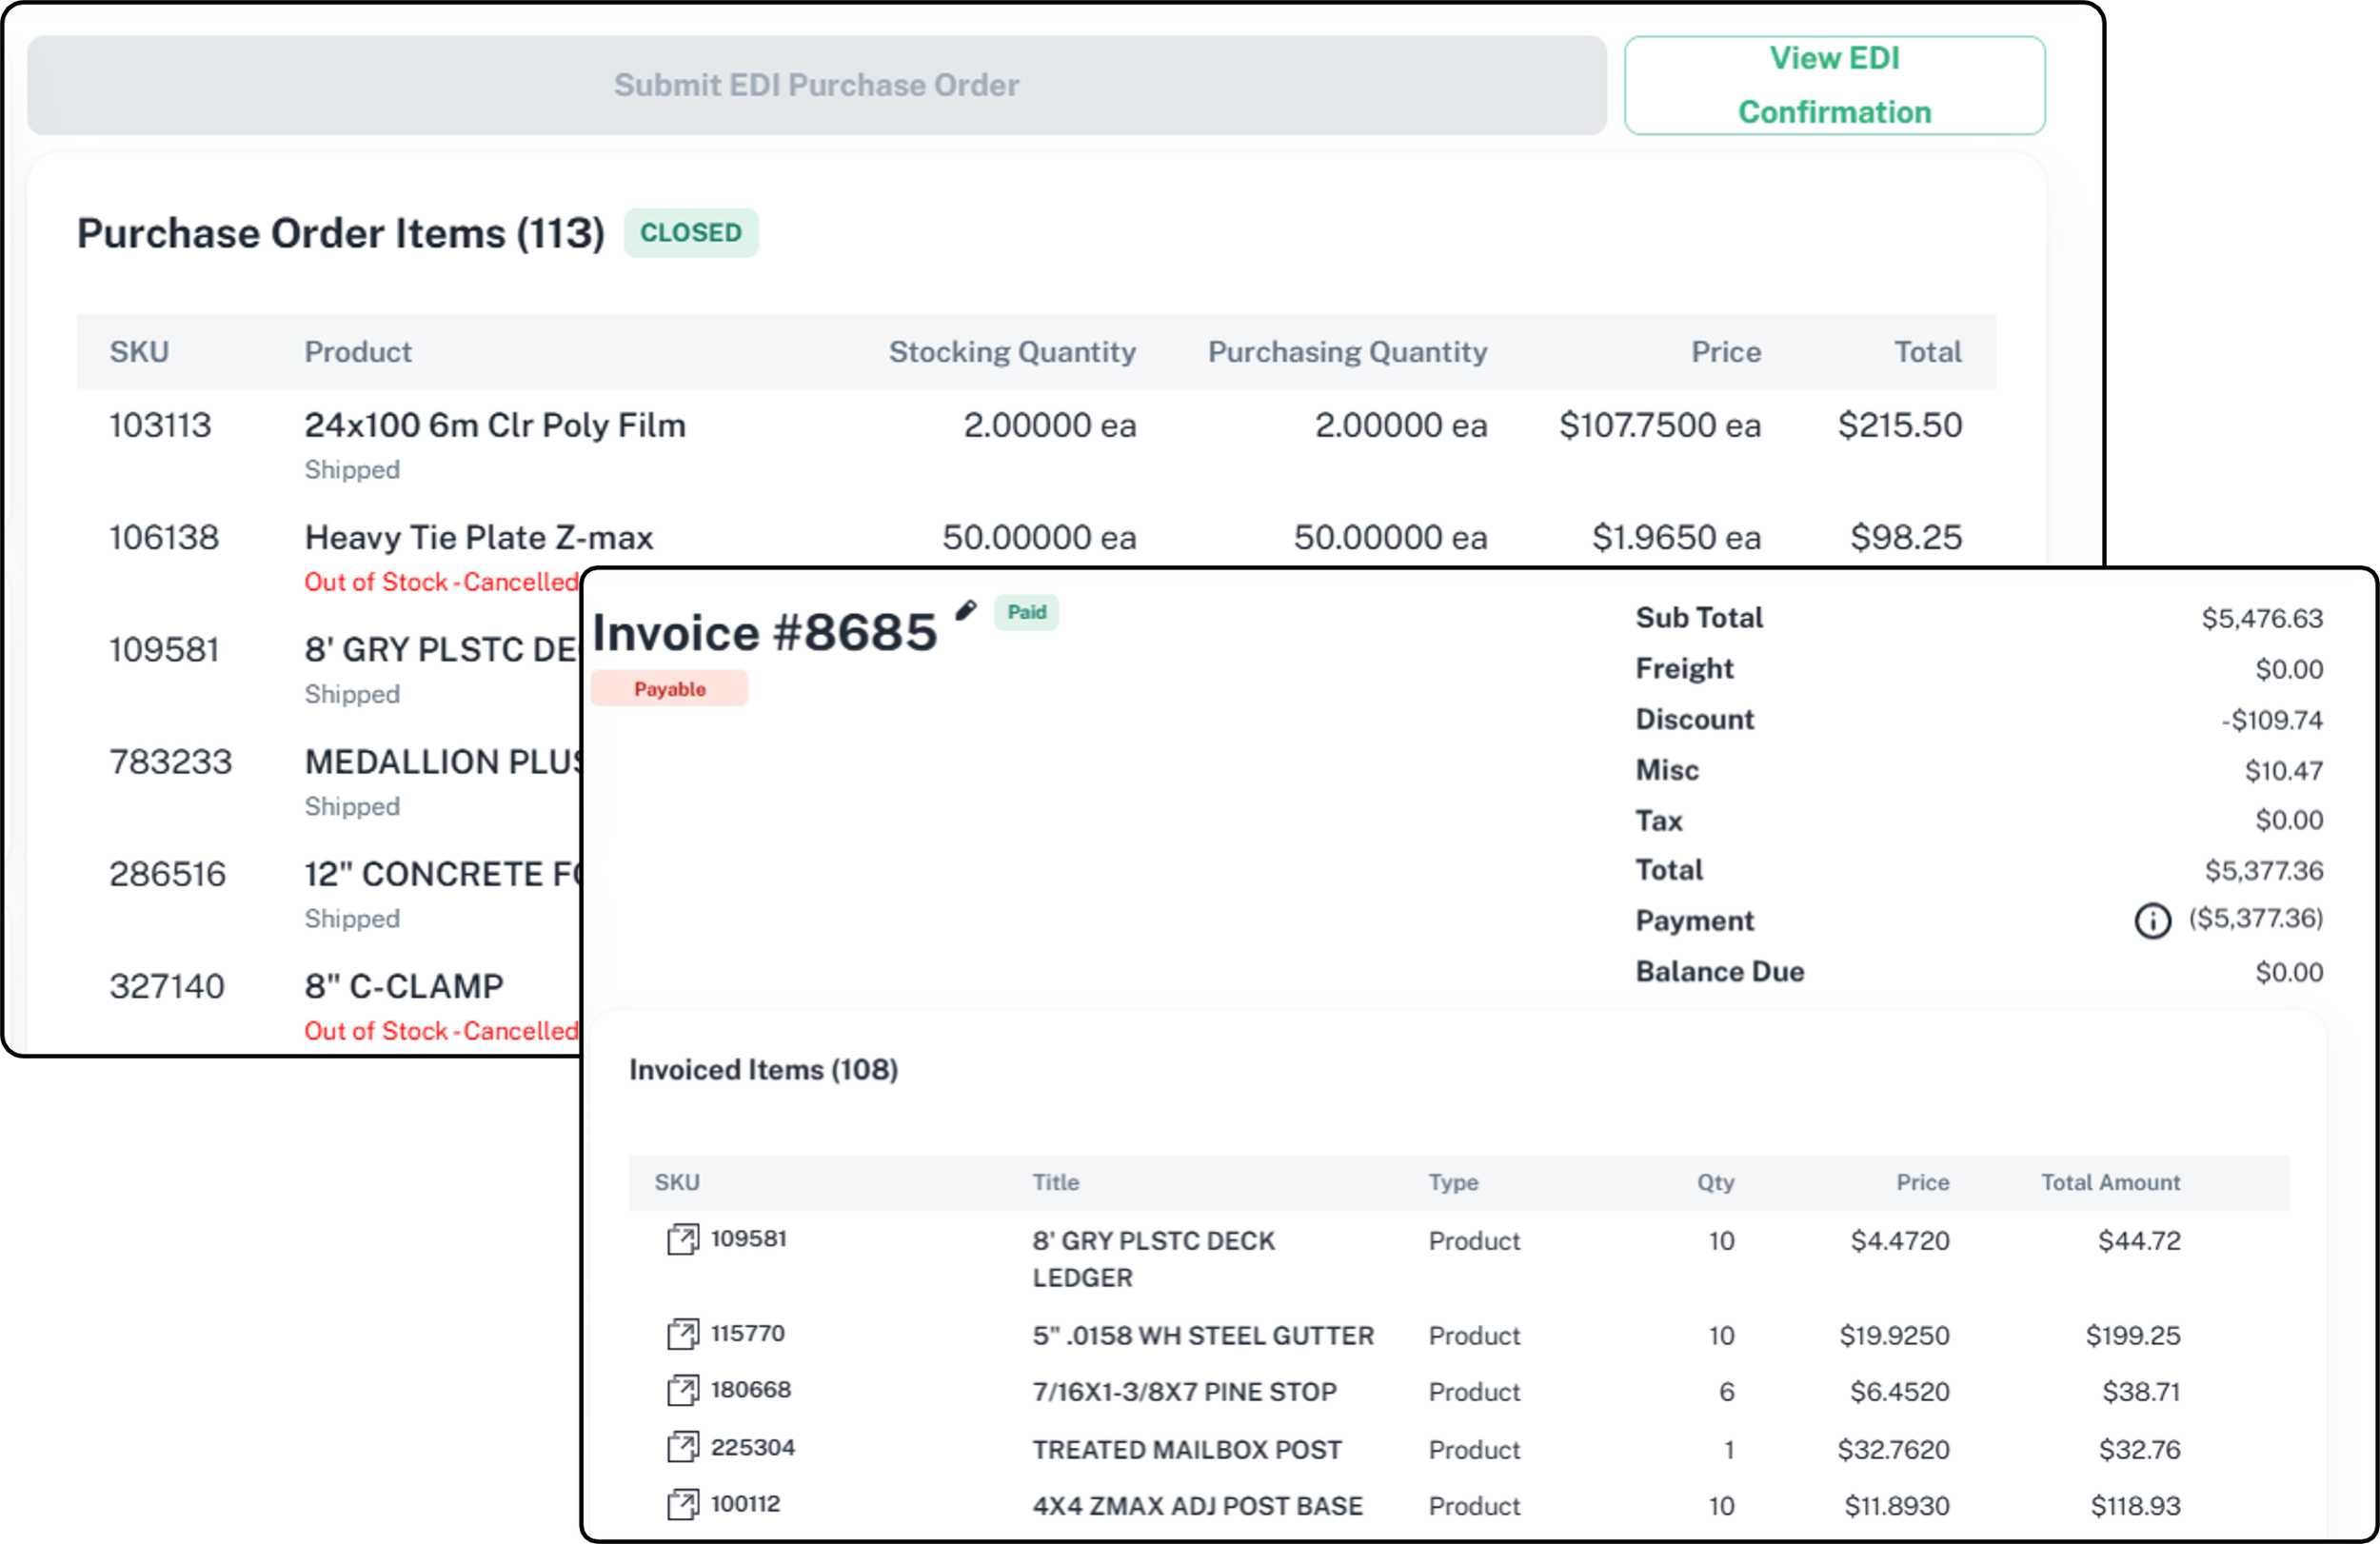
Task: Select the Heavy Tie Plate Z-max product
Action: point(478,538)
